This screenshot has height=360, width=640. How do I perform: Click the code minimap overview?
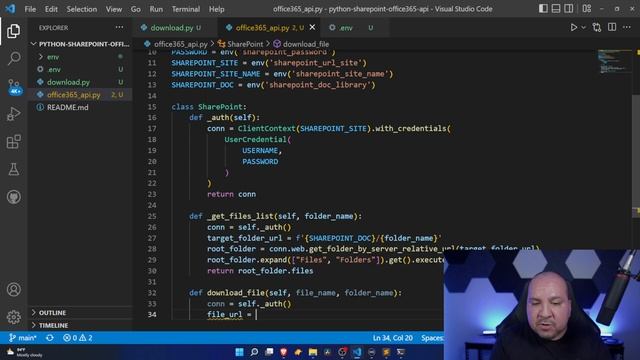[615, 62]
